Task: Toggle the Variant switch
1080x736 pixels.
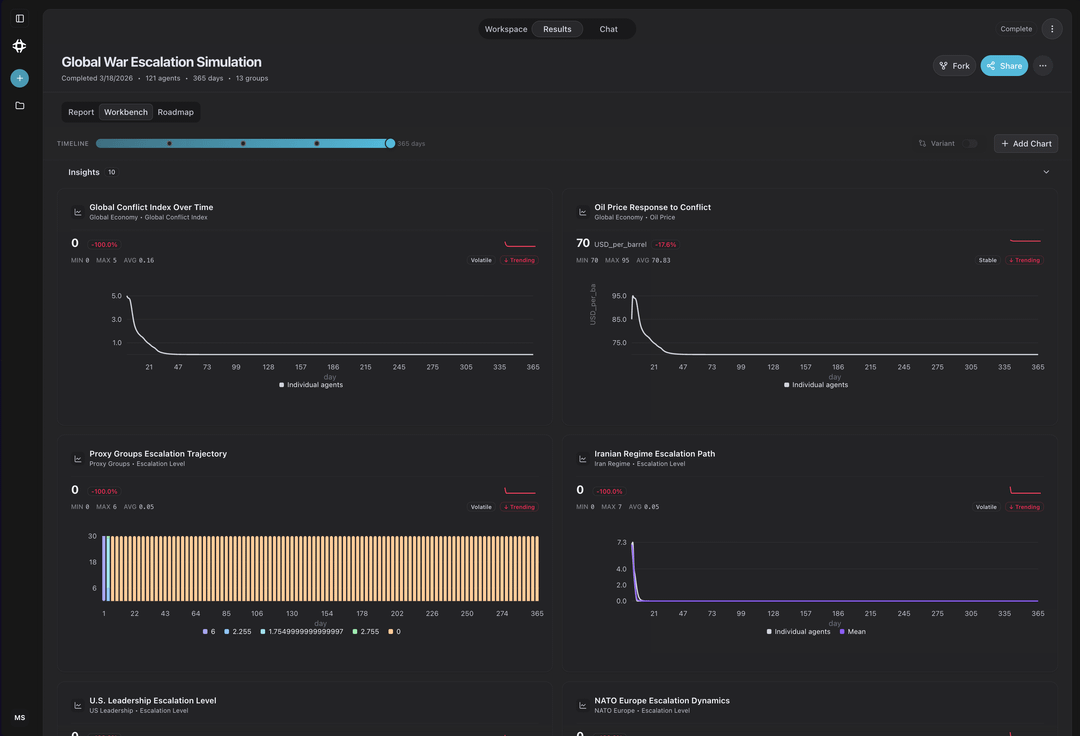Action: coord(970,144)
